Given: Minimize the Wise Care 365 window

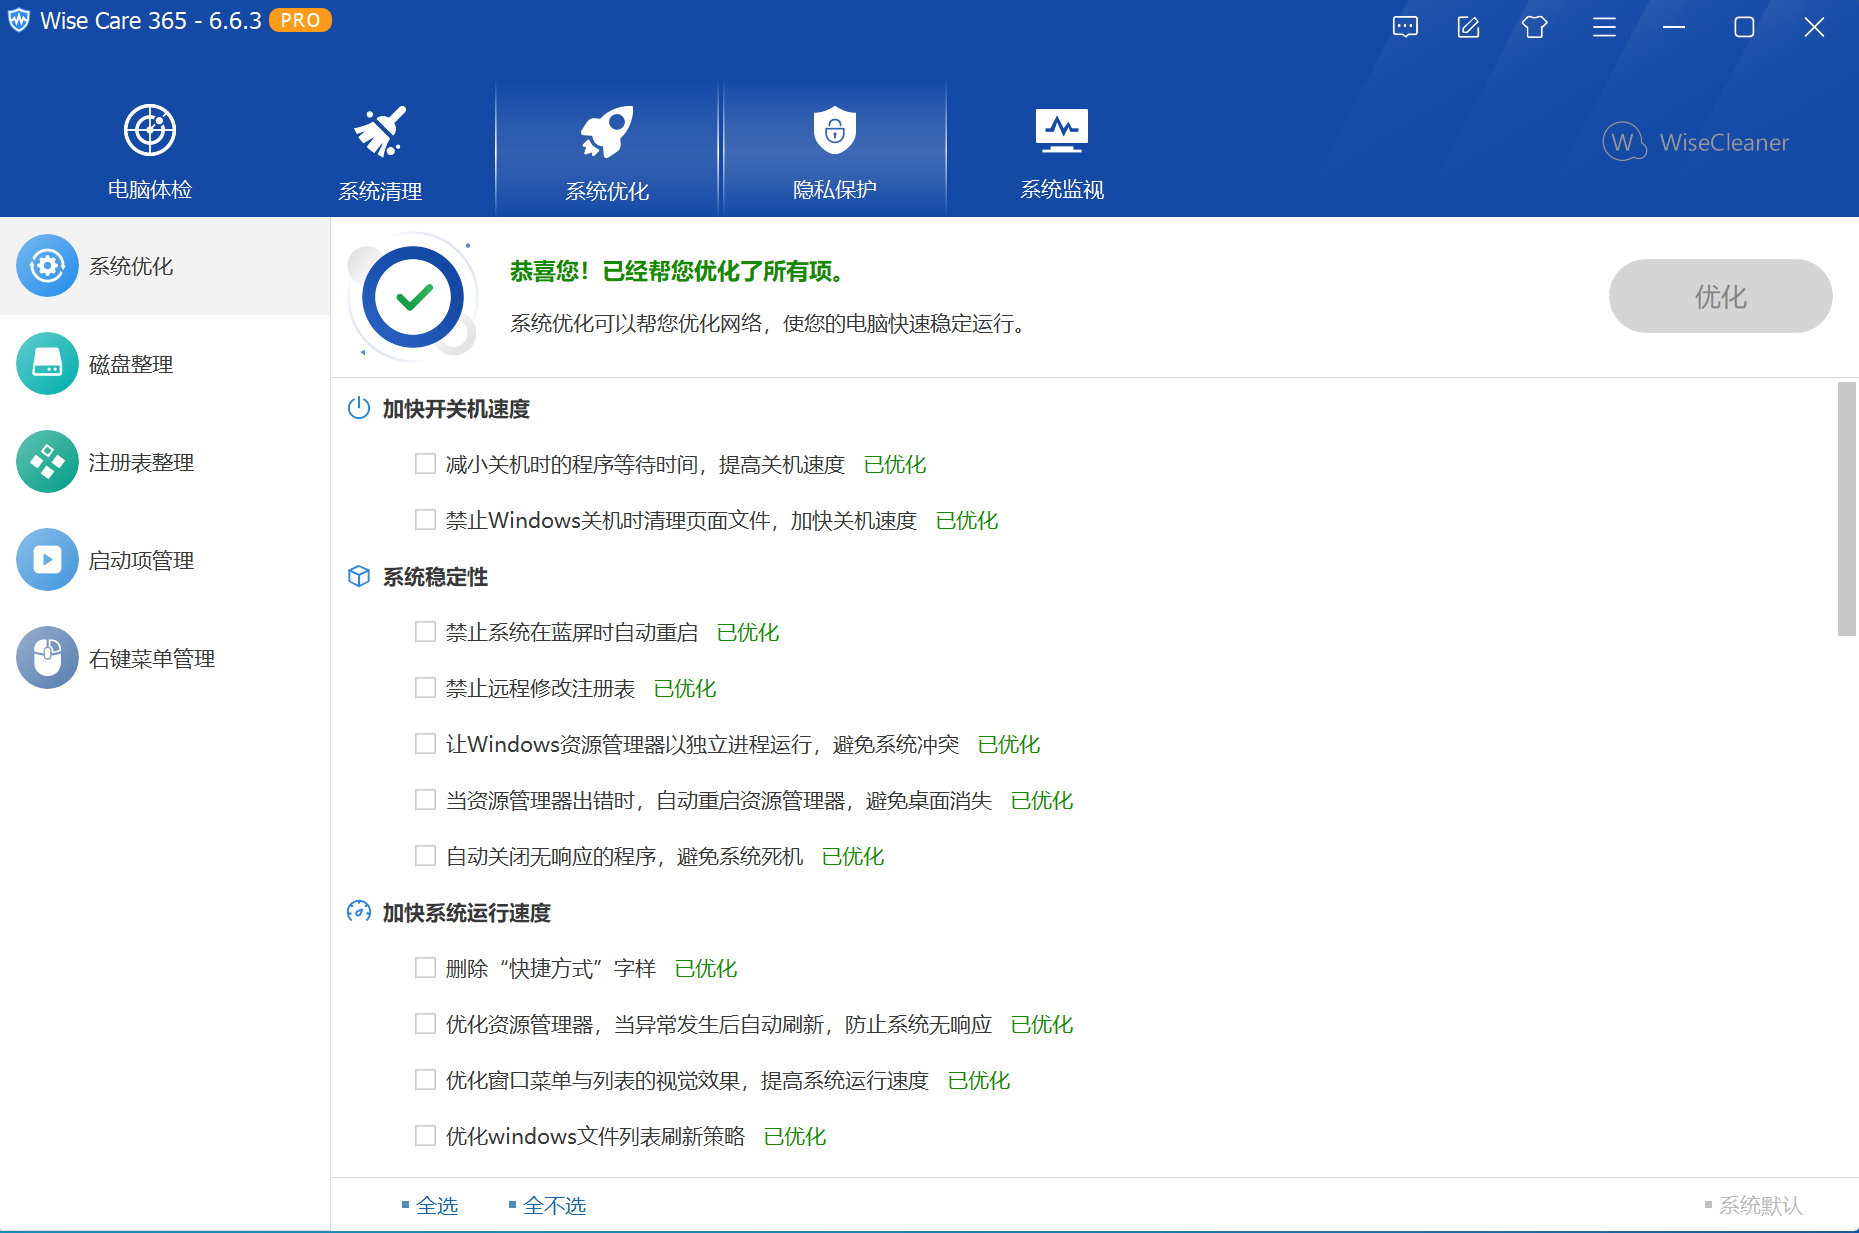Looking at the screenshot, I should click(1674, 27).
